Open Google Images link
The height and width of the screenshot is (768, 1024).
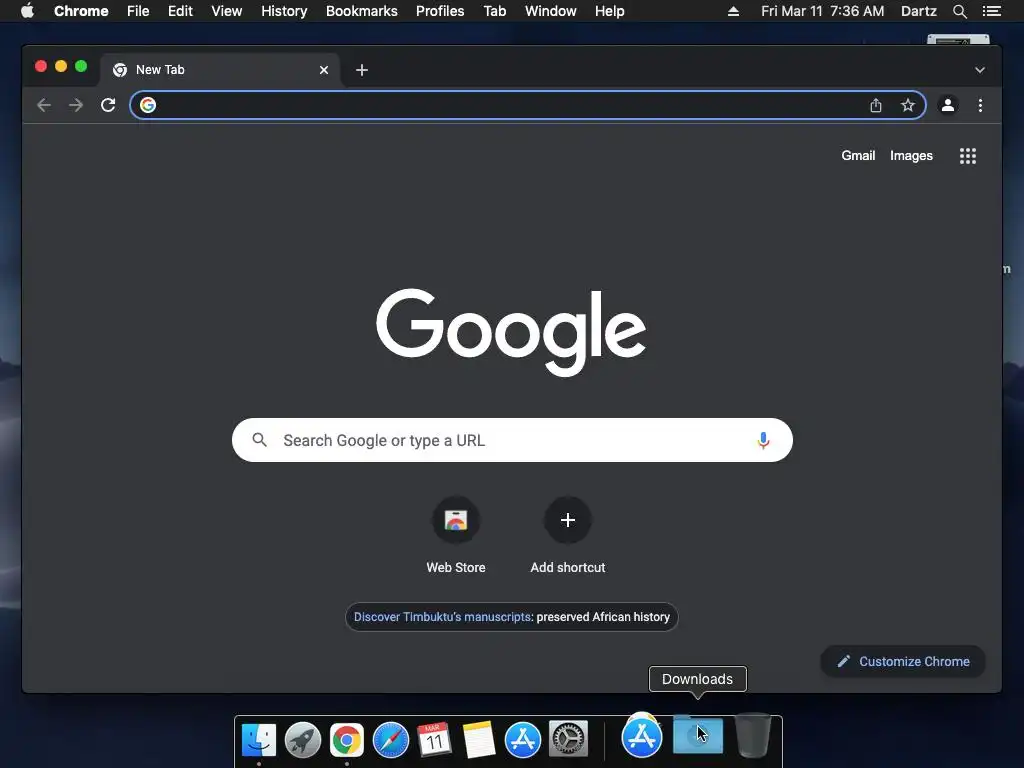[911, 155]
